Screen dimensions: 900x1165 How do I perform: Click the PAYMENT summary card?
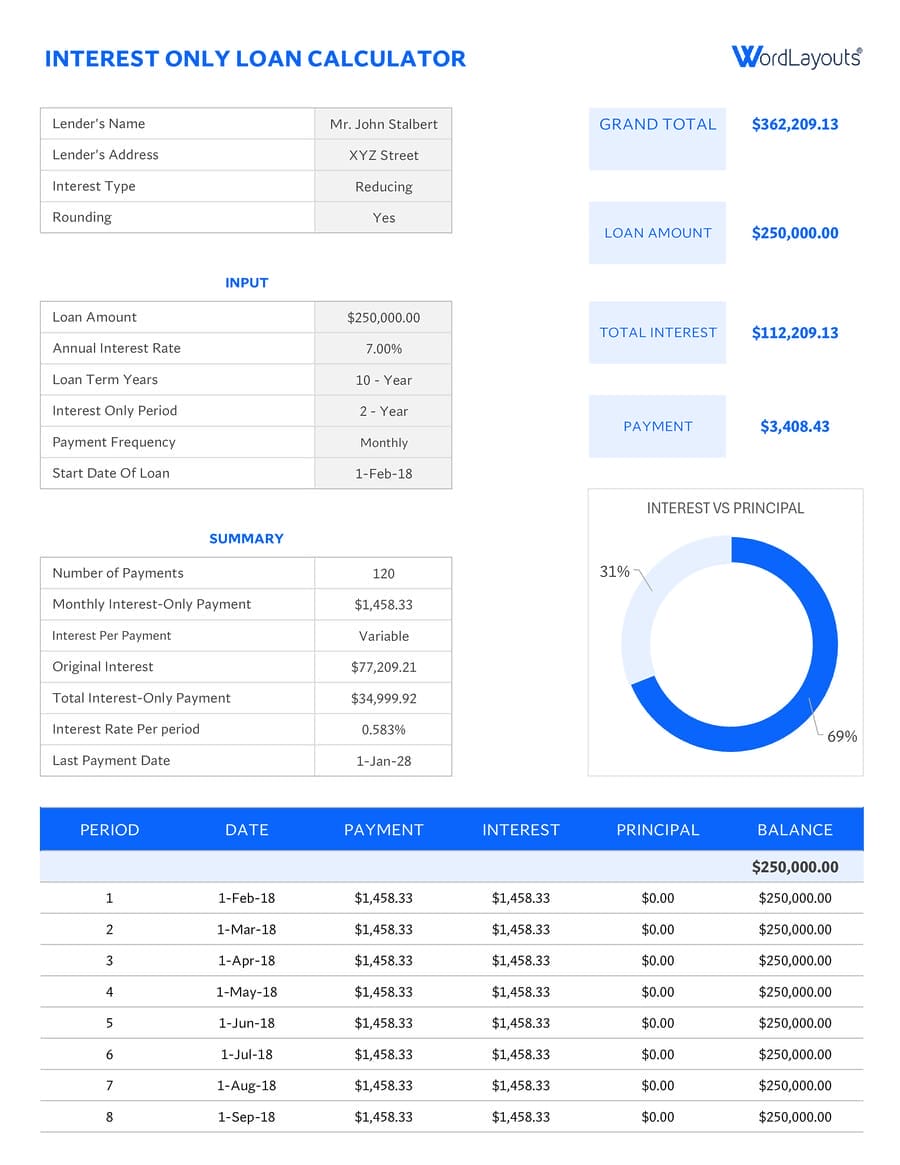657,426
